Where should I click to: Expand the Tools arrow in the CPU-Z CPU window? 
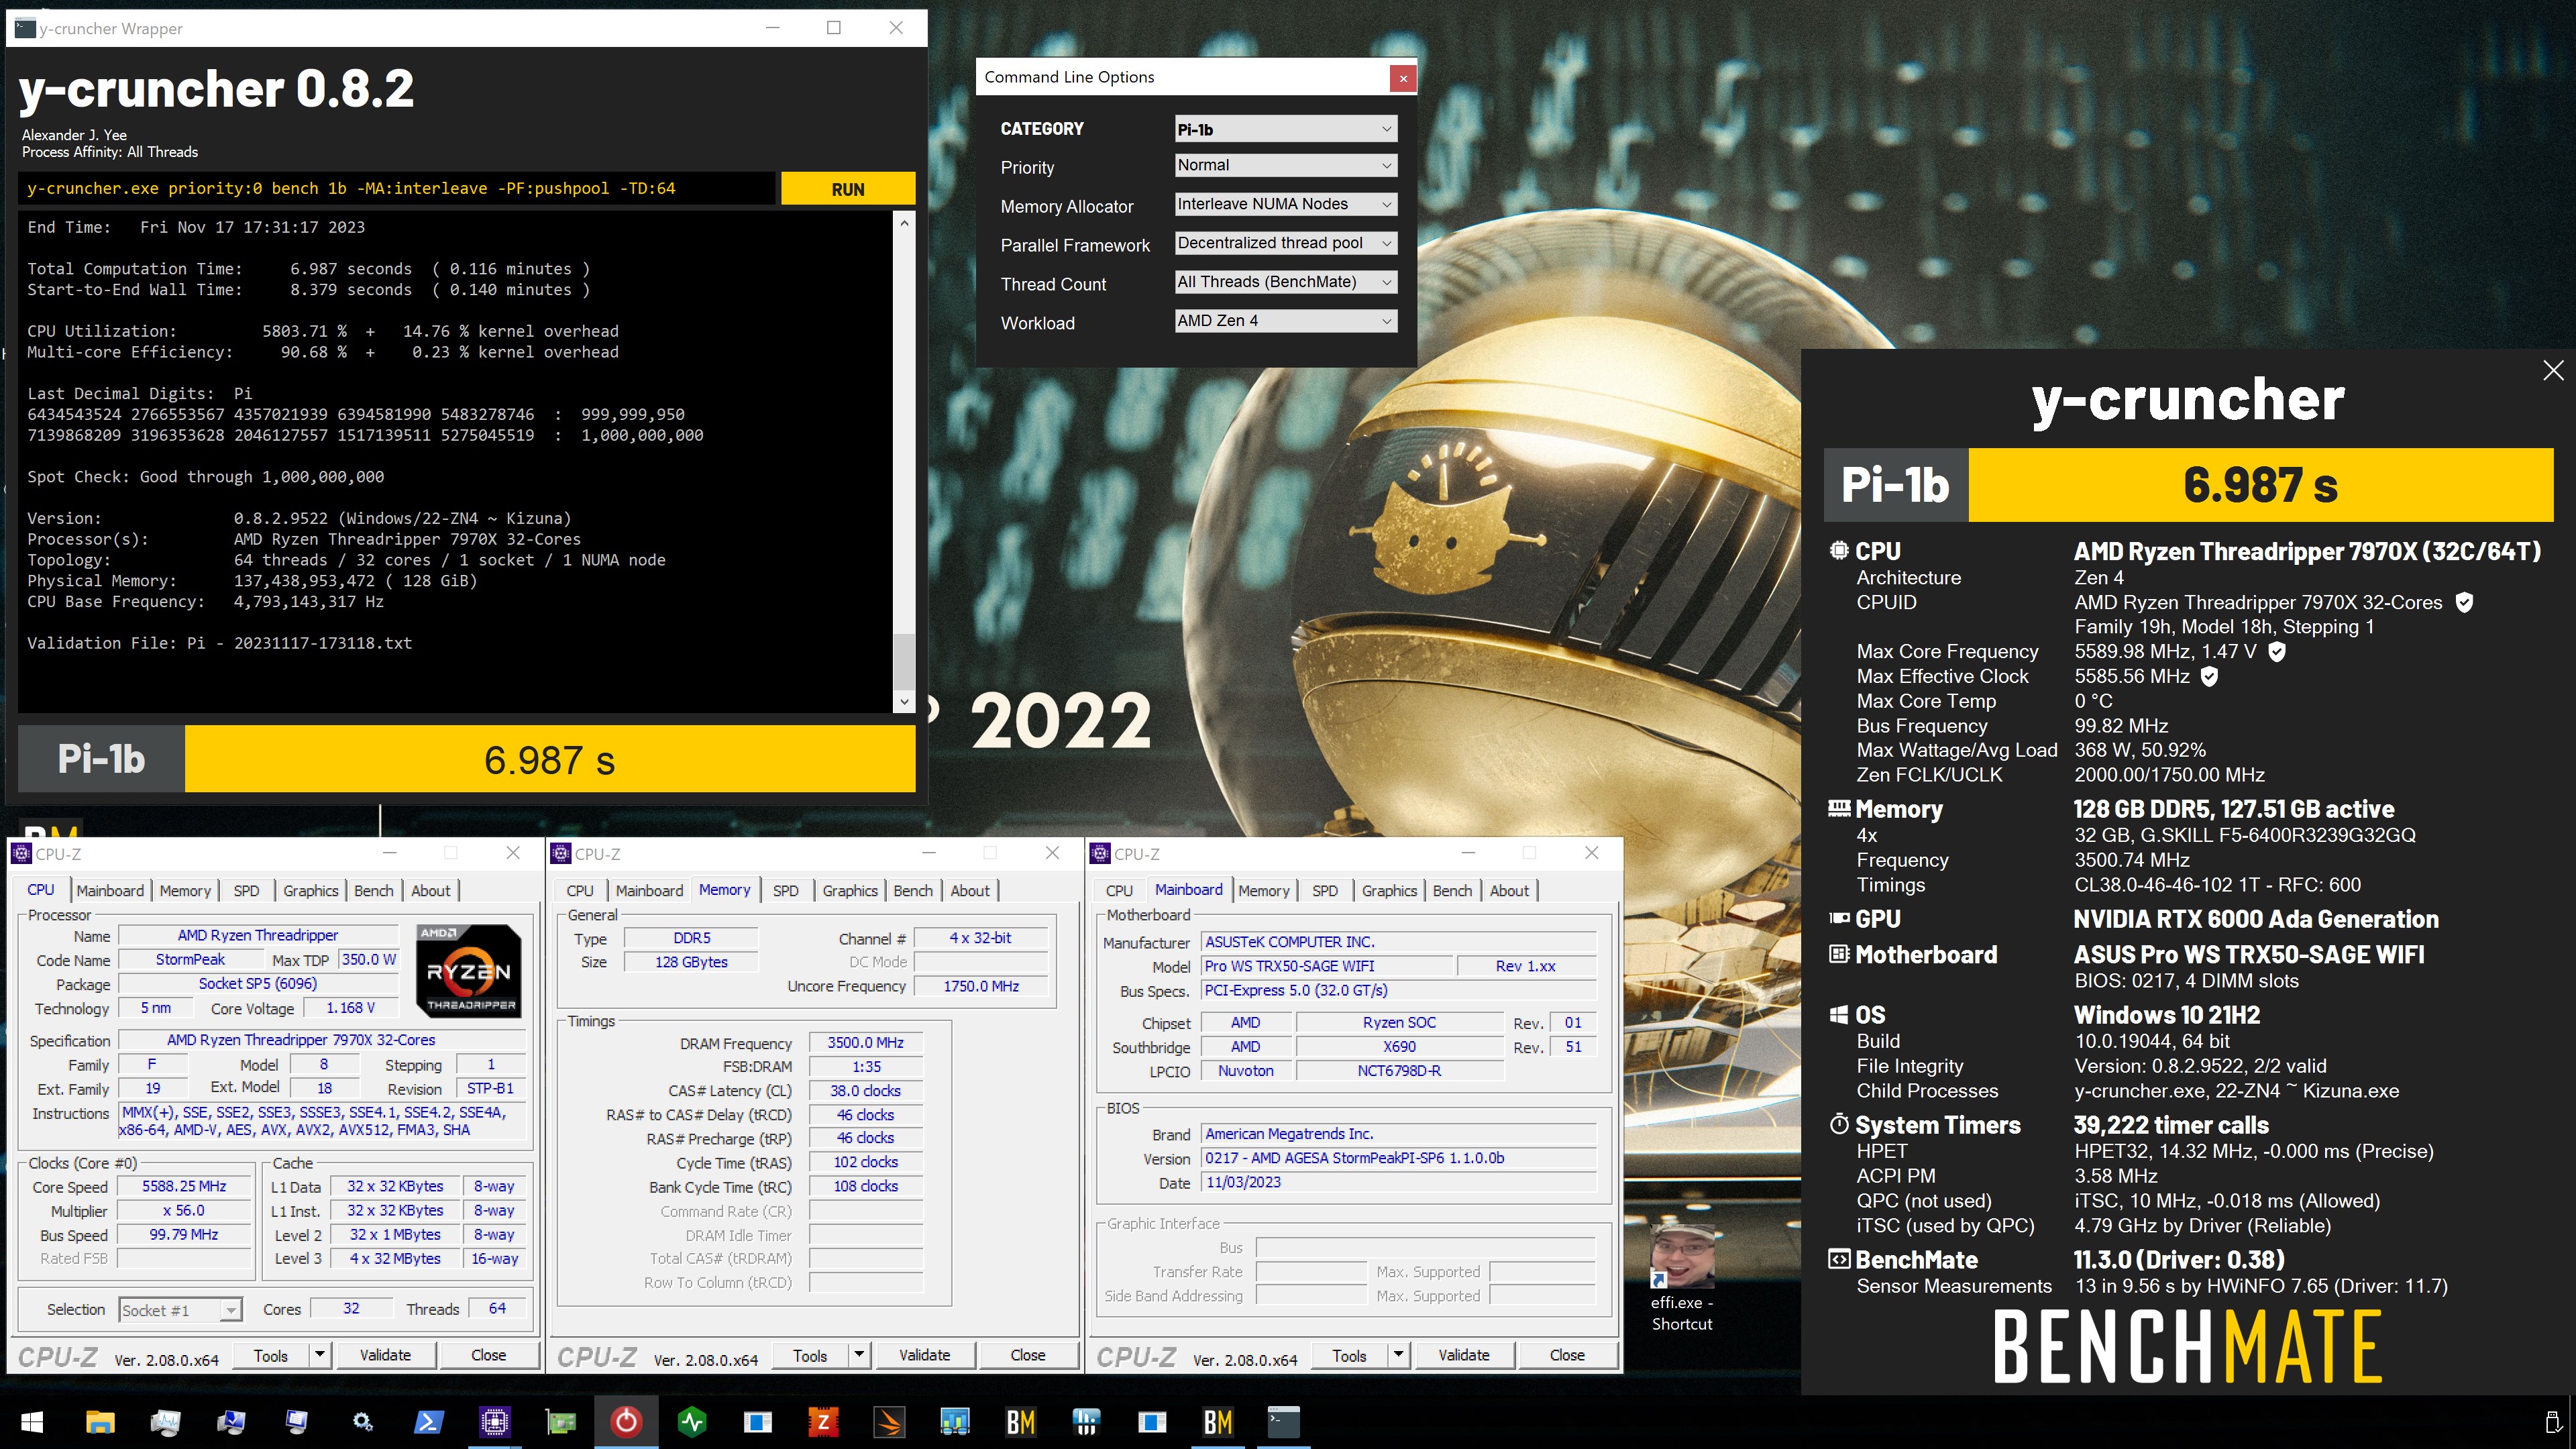coord(320,1355)
